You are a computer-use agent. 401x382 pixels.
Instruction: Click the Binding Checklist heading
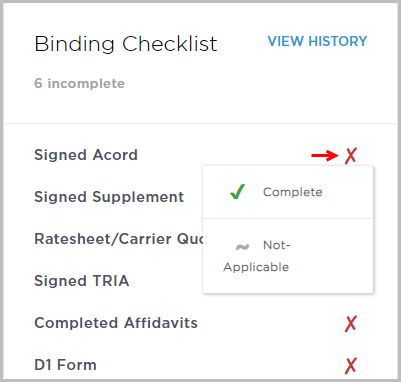tap(126, 44)
